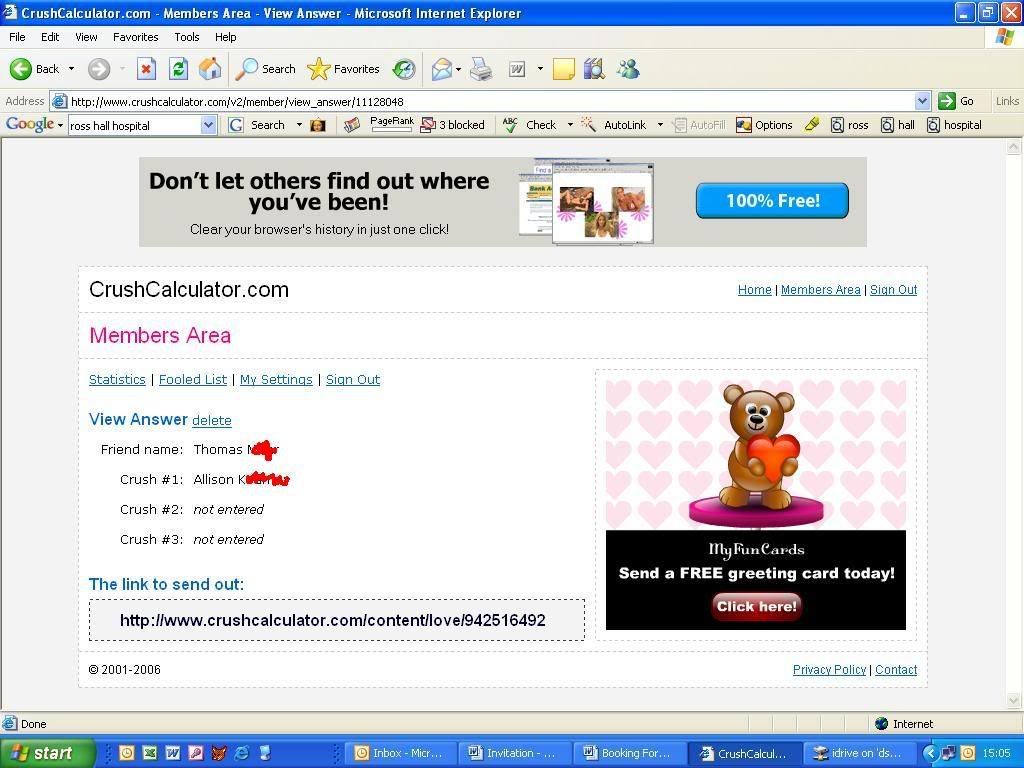The width and height of the screenshot is (1024, 768).
Task: Click Go button next to address bar
Action: click(956, 101)
